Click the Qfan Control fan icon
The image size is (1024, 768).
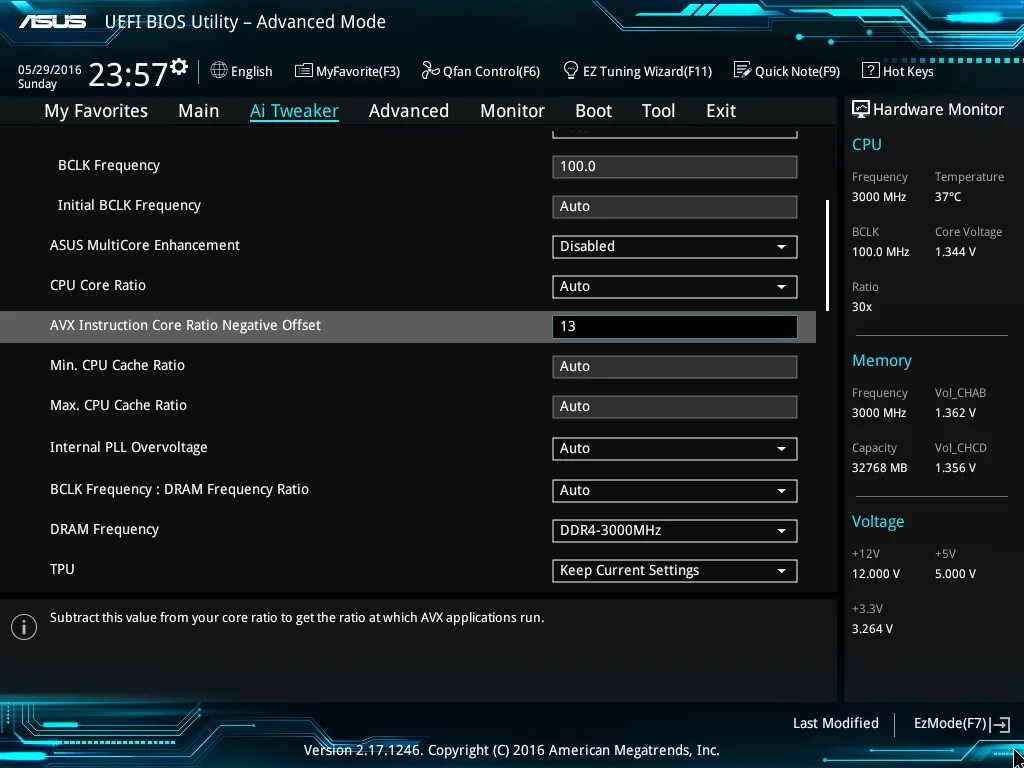[430, 71]
